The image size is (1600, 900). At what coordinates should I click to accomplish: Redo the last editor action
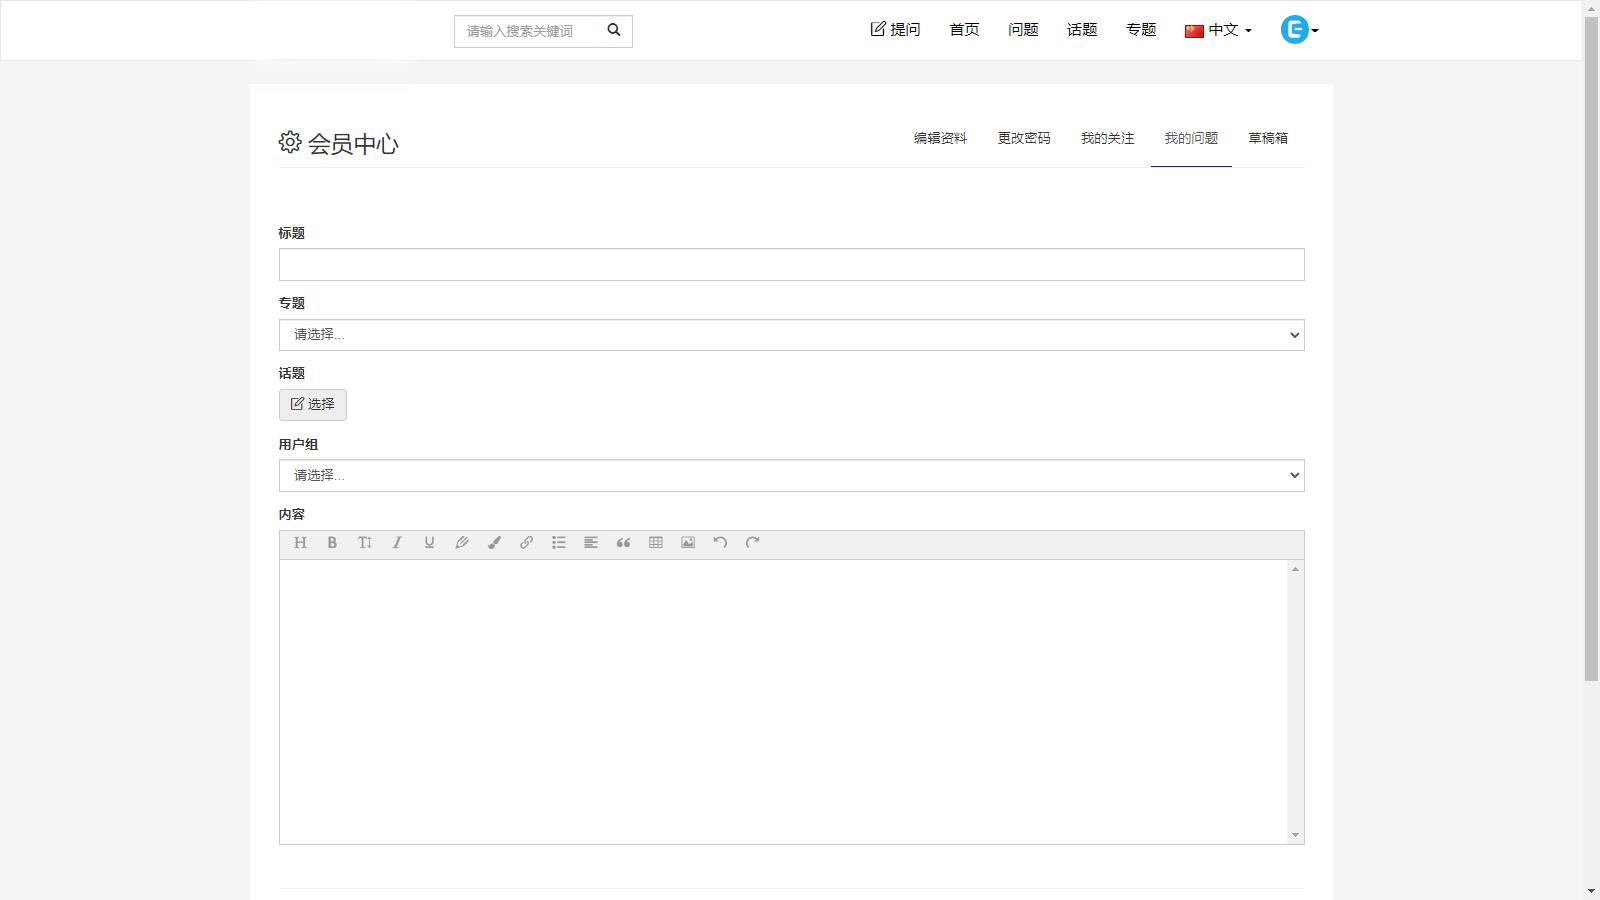[x=751, y=543]
